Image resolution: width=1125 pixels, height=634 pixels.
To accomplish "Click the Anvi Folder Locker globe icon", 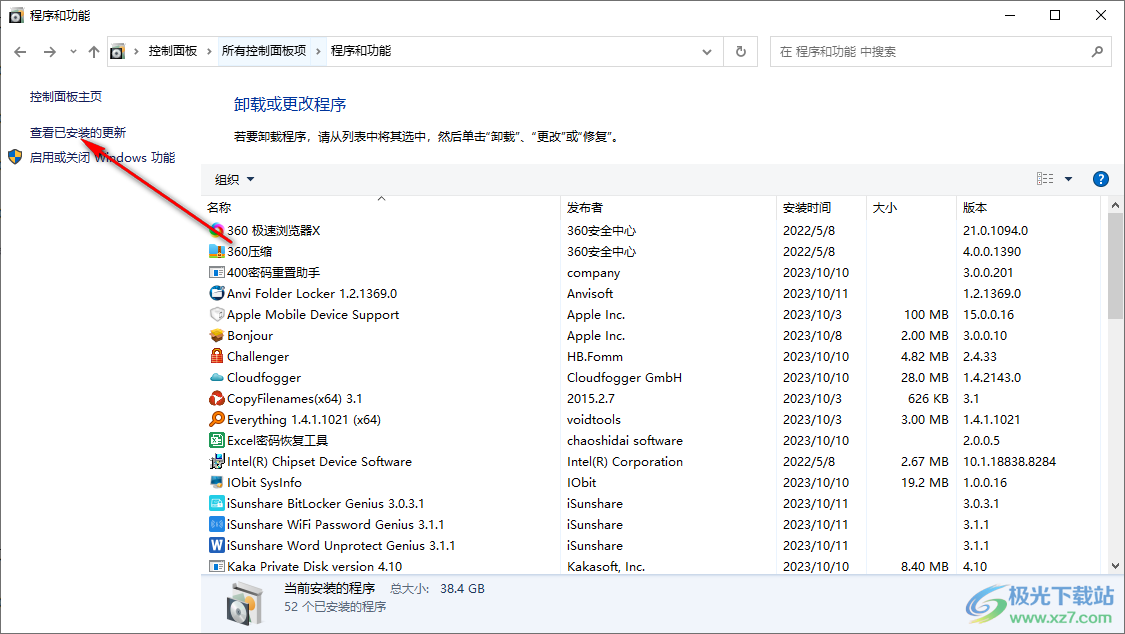I will coord(216,293).
